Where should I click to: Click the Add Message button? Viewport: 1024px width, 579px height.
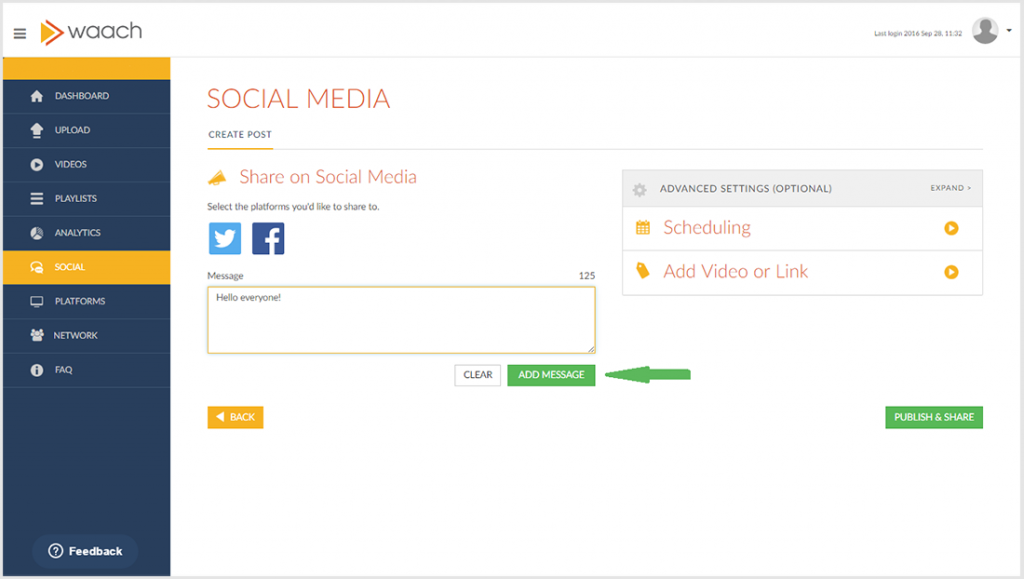551,375
